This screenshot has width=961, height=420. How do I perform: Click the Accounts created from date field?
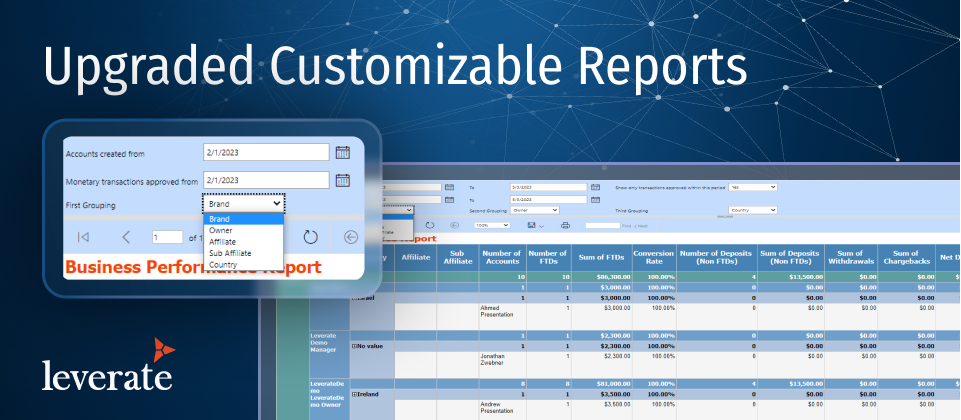click(x=265, y=153)
